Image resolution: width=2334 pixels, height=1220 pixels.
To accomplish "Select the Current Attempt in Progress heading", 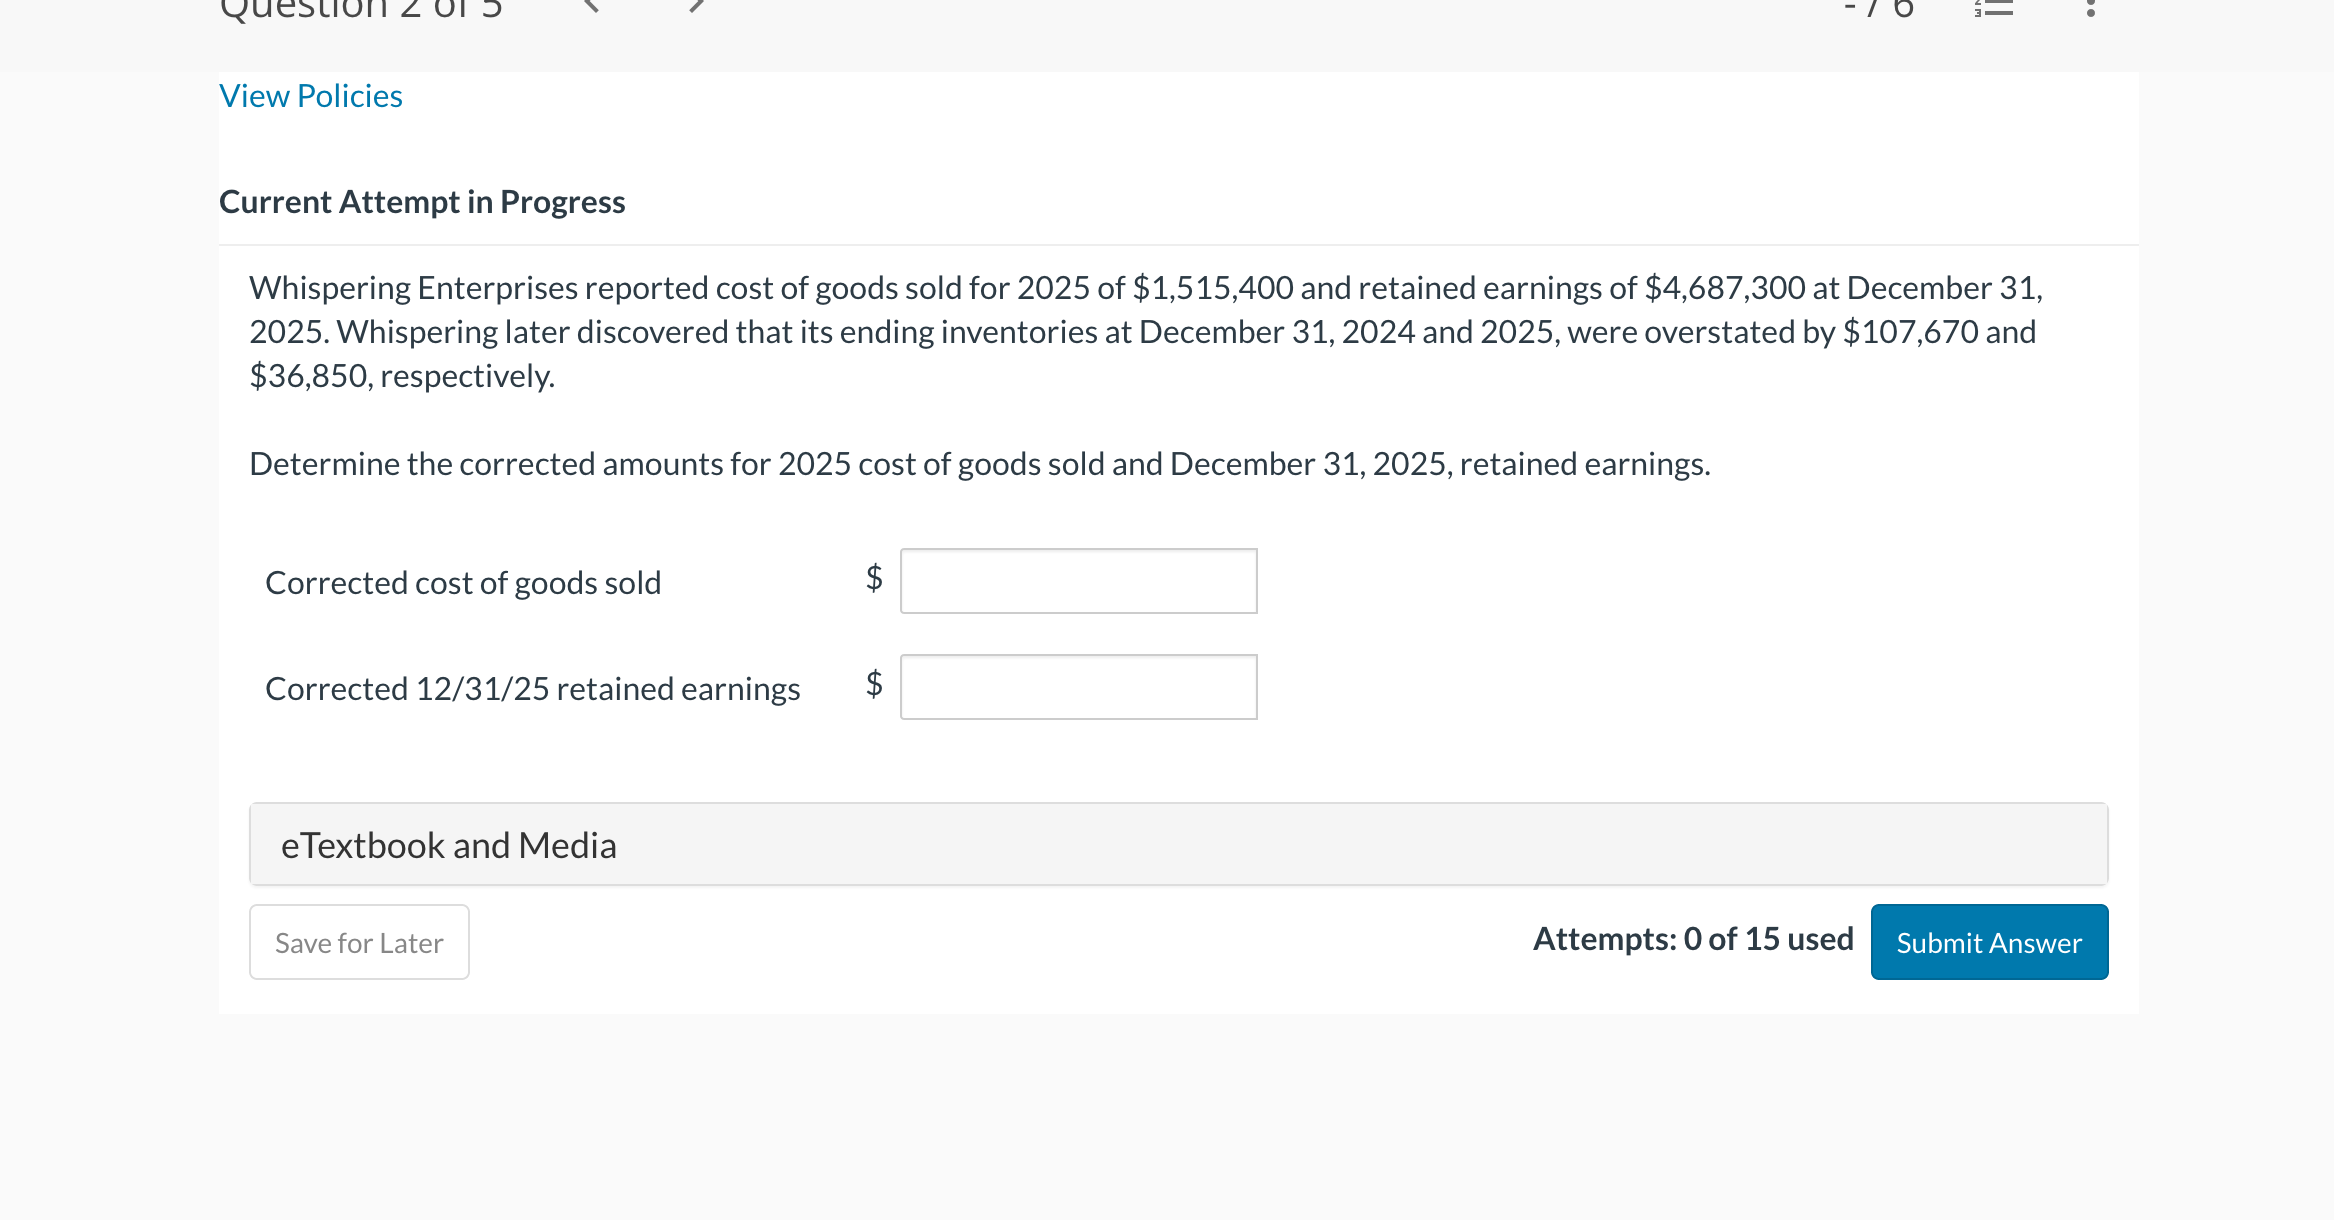I will pos(422,201).
